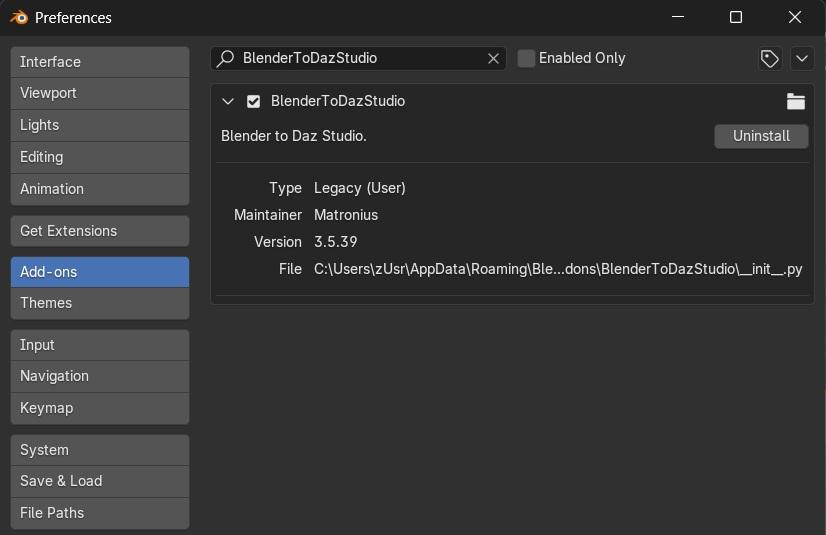
Task: Toggle the Enabled Only checkbox
Action: 527,58
